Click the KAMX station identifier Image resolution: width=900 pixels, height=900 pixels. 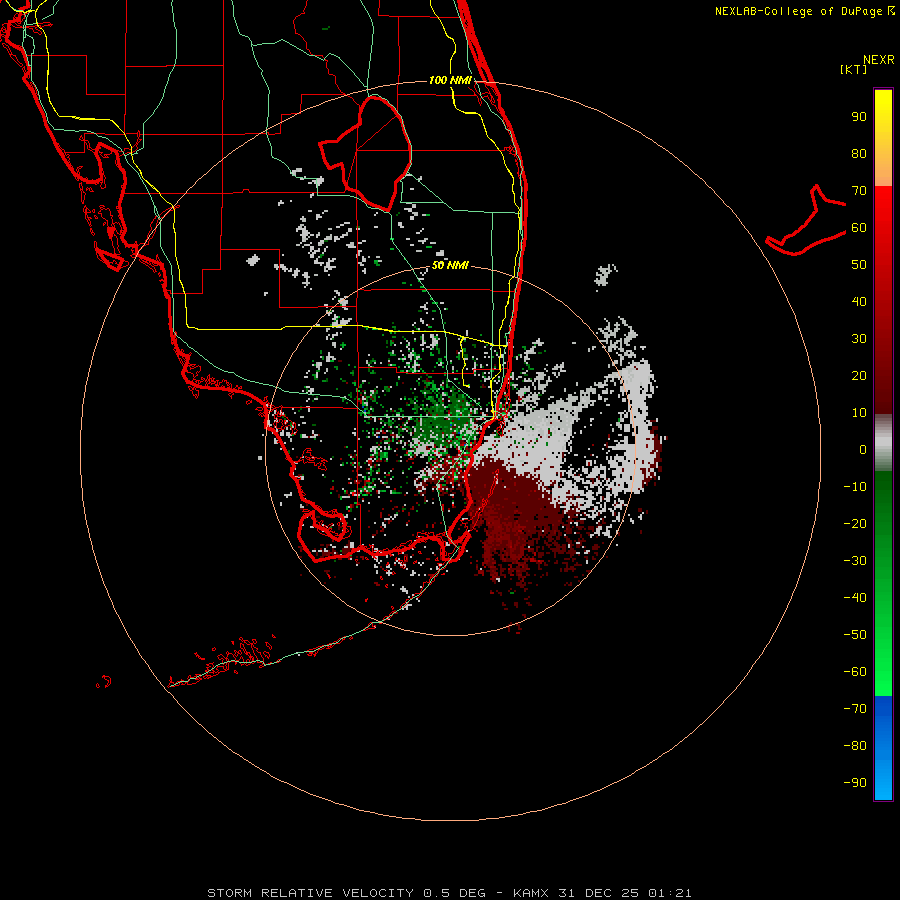point(532,893)
